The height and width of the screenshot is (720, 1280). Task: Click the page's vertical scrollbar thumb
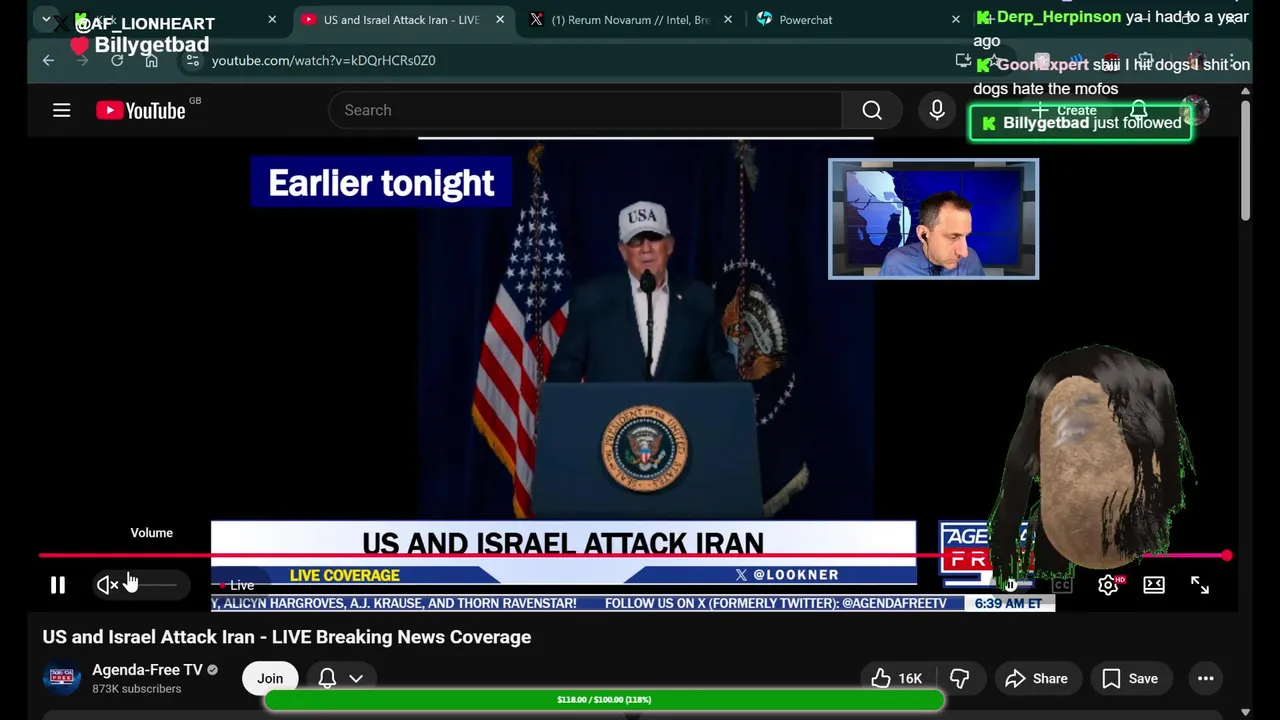[x=1245, y=160]
